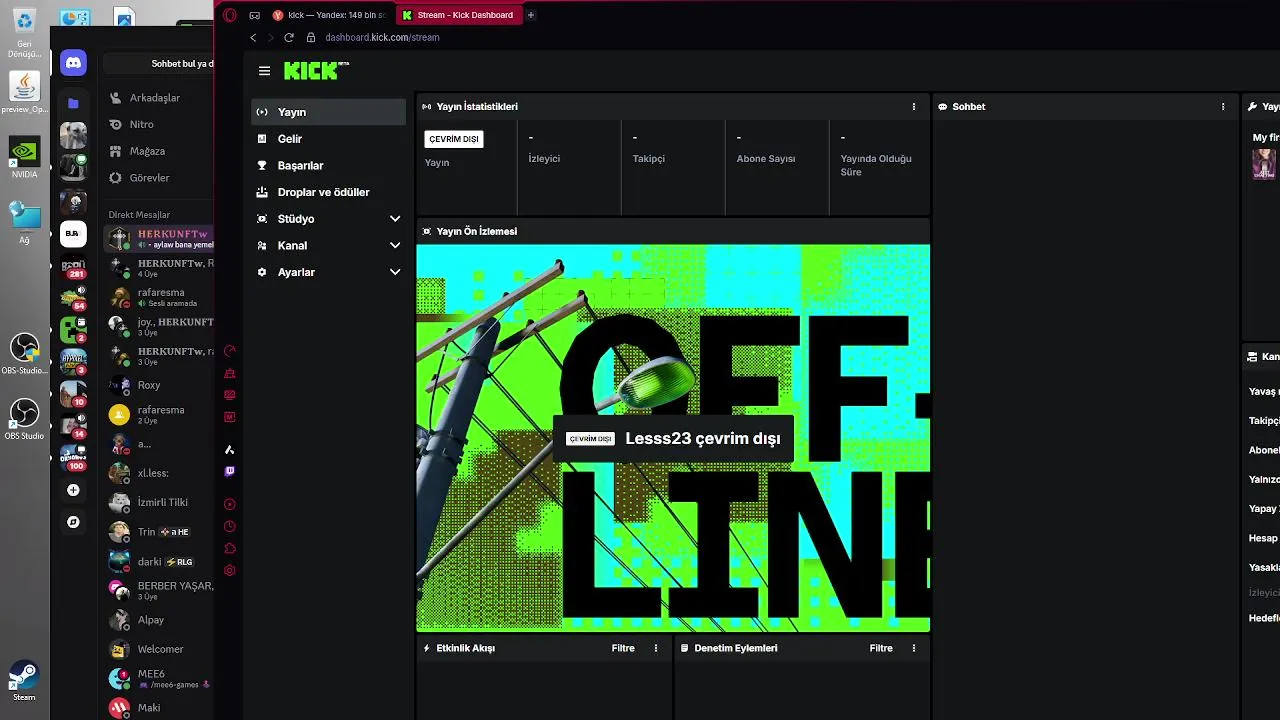Click the Opera menu logo icon

point(230,15)
